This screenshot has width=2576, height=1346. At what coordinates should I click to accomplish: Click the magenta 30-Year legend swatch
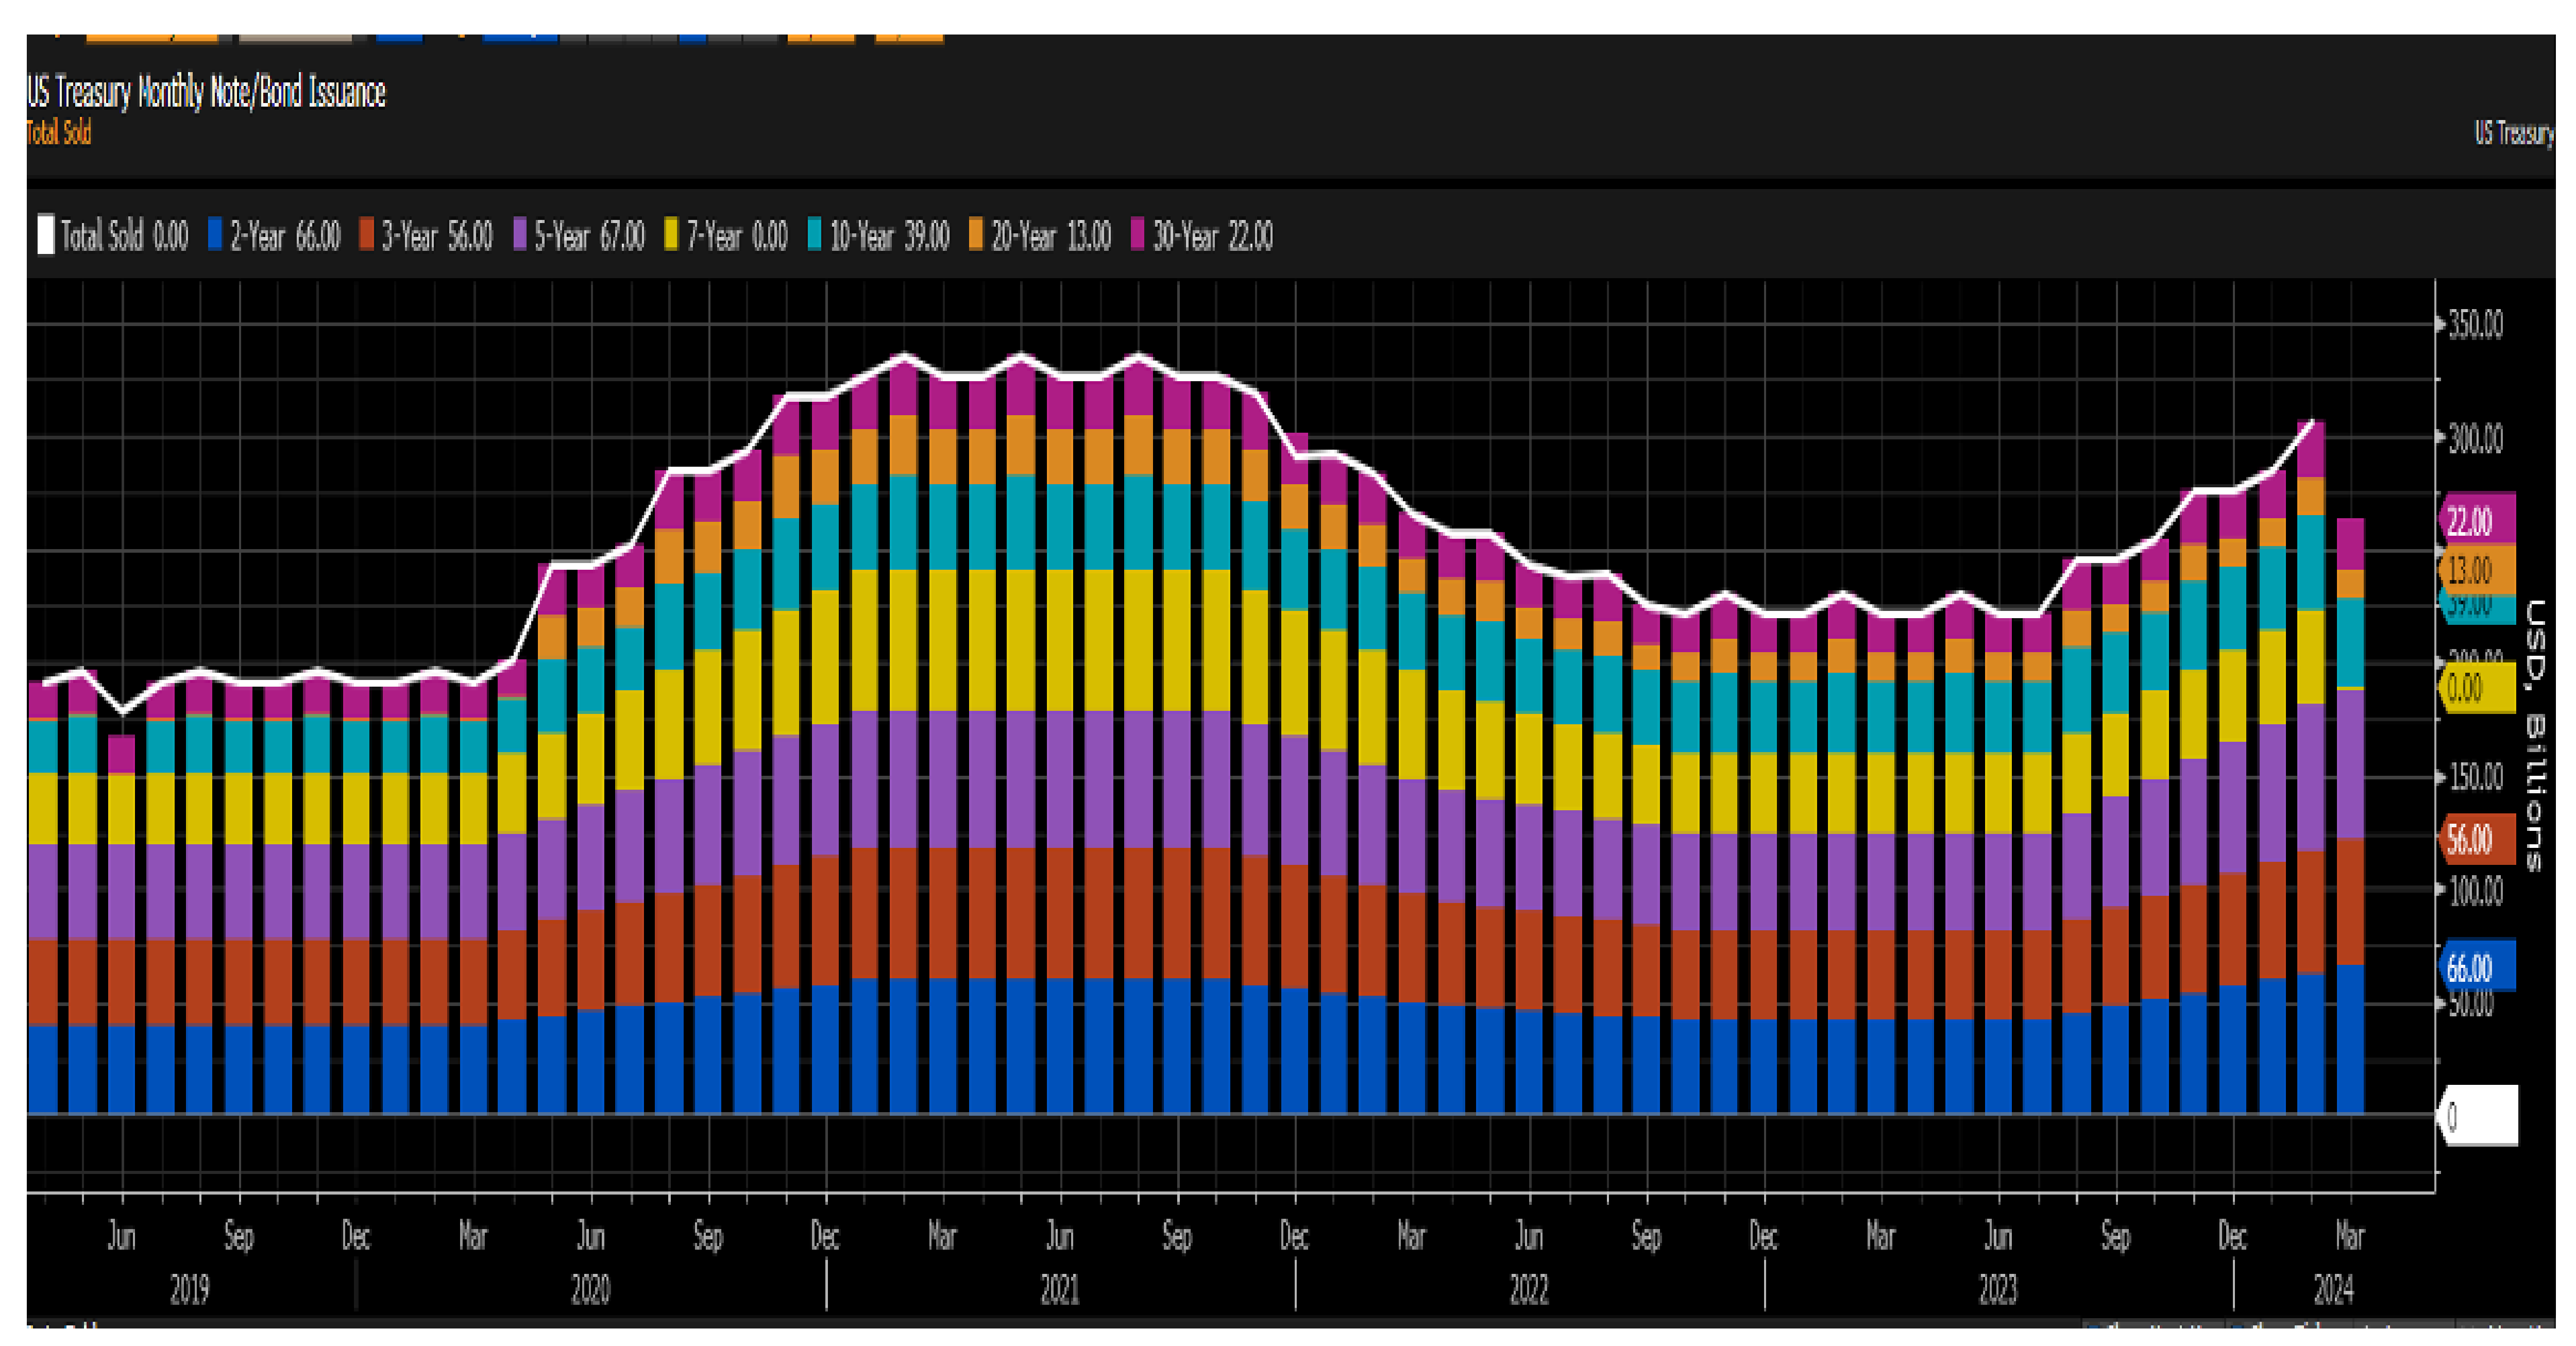(x=1137, y=235)
